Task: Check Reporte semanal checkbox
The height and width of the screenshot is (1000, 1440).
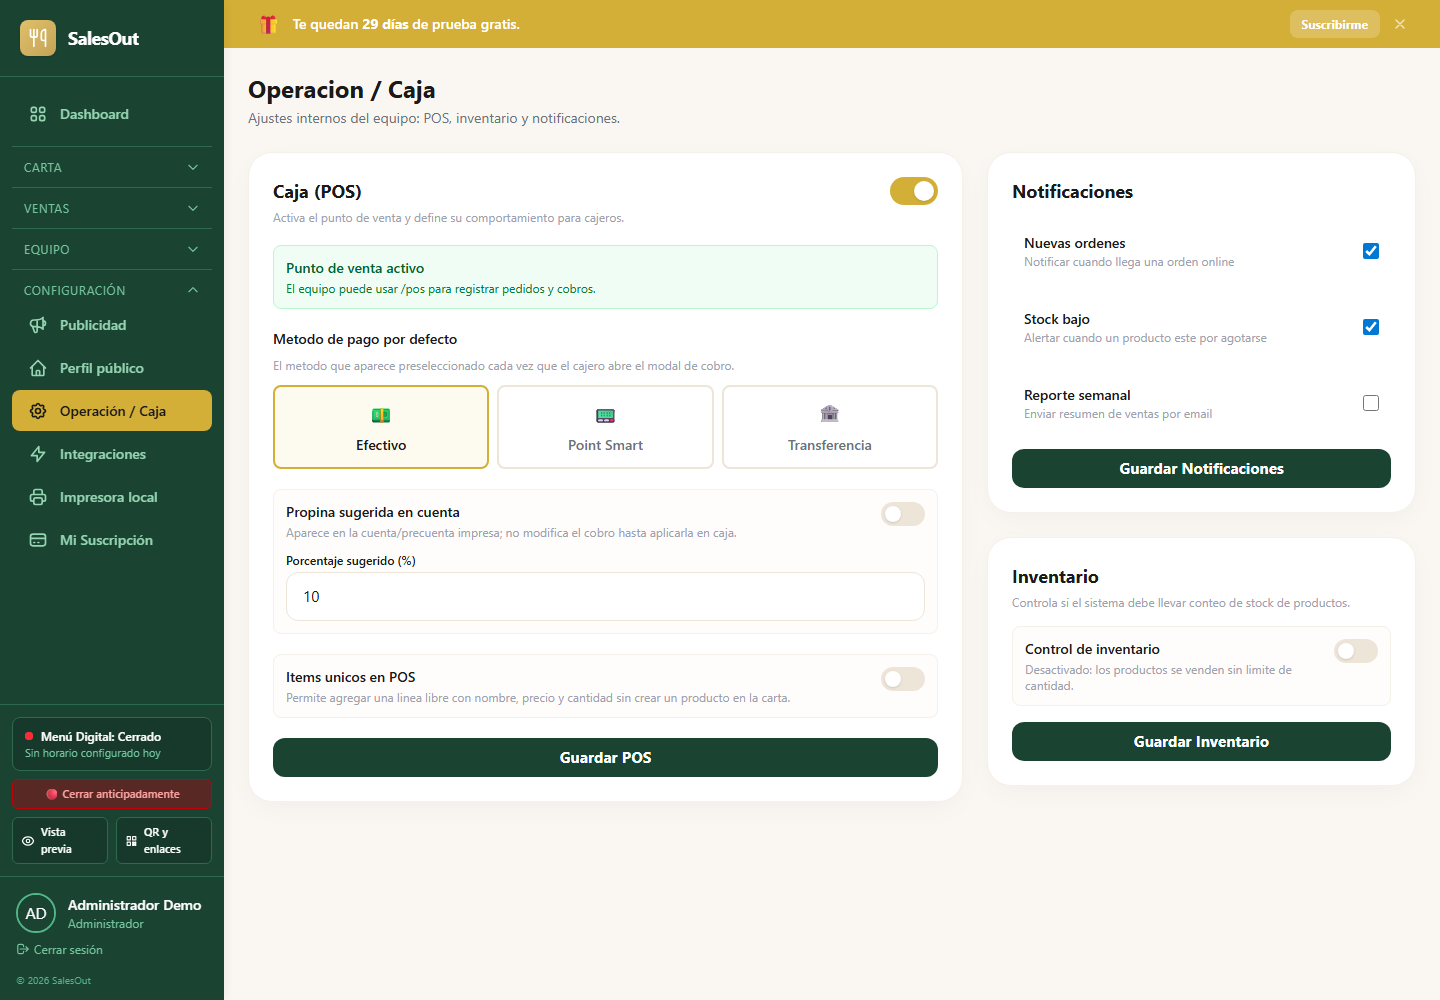Action: click(x=1371, y=403)
